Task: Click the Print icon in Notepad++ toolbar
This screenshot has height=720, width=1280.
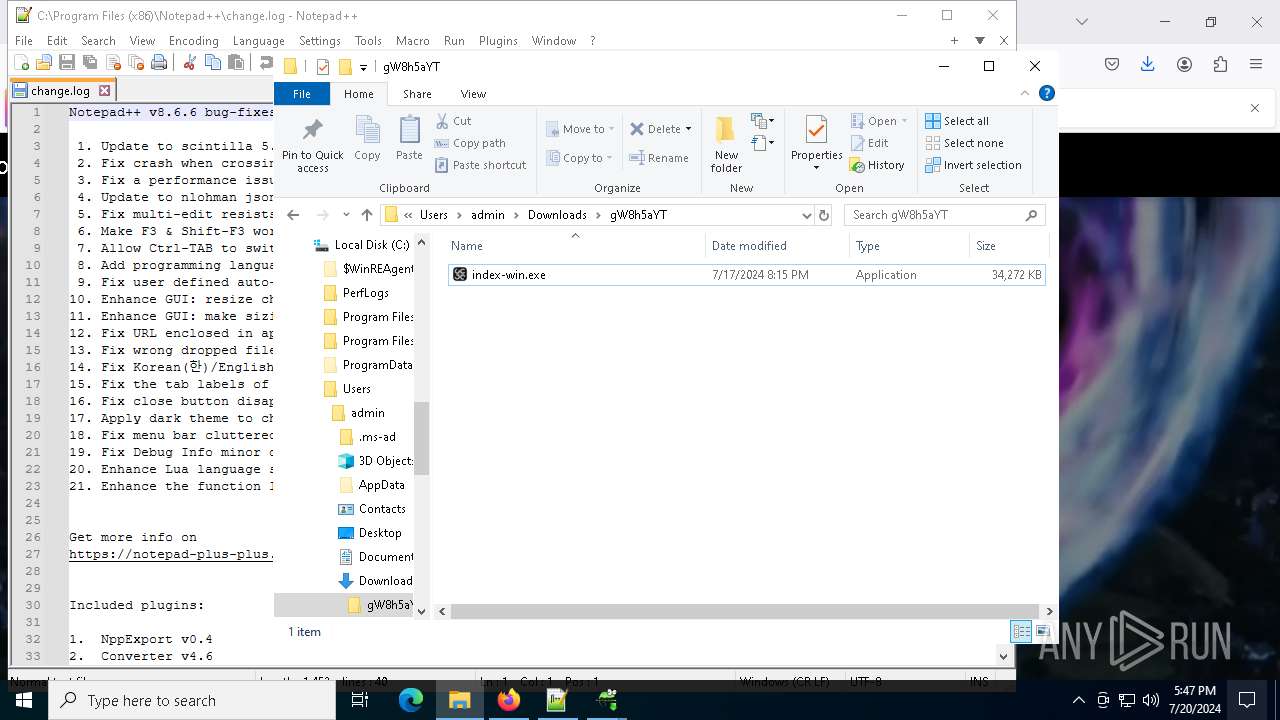Action: pyautogui.click(x=159, y=62)
